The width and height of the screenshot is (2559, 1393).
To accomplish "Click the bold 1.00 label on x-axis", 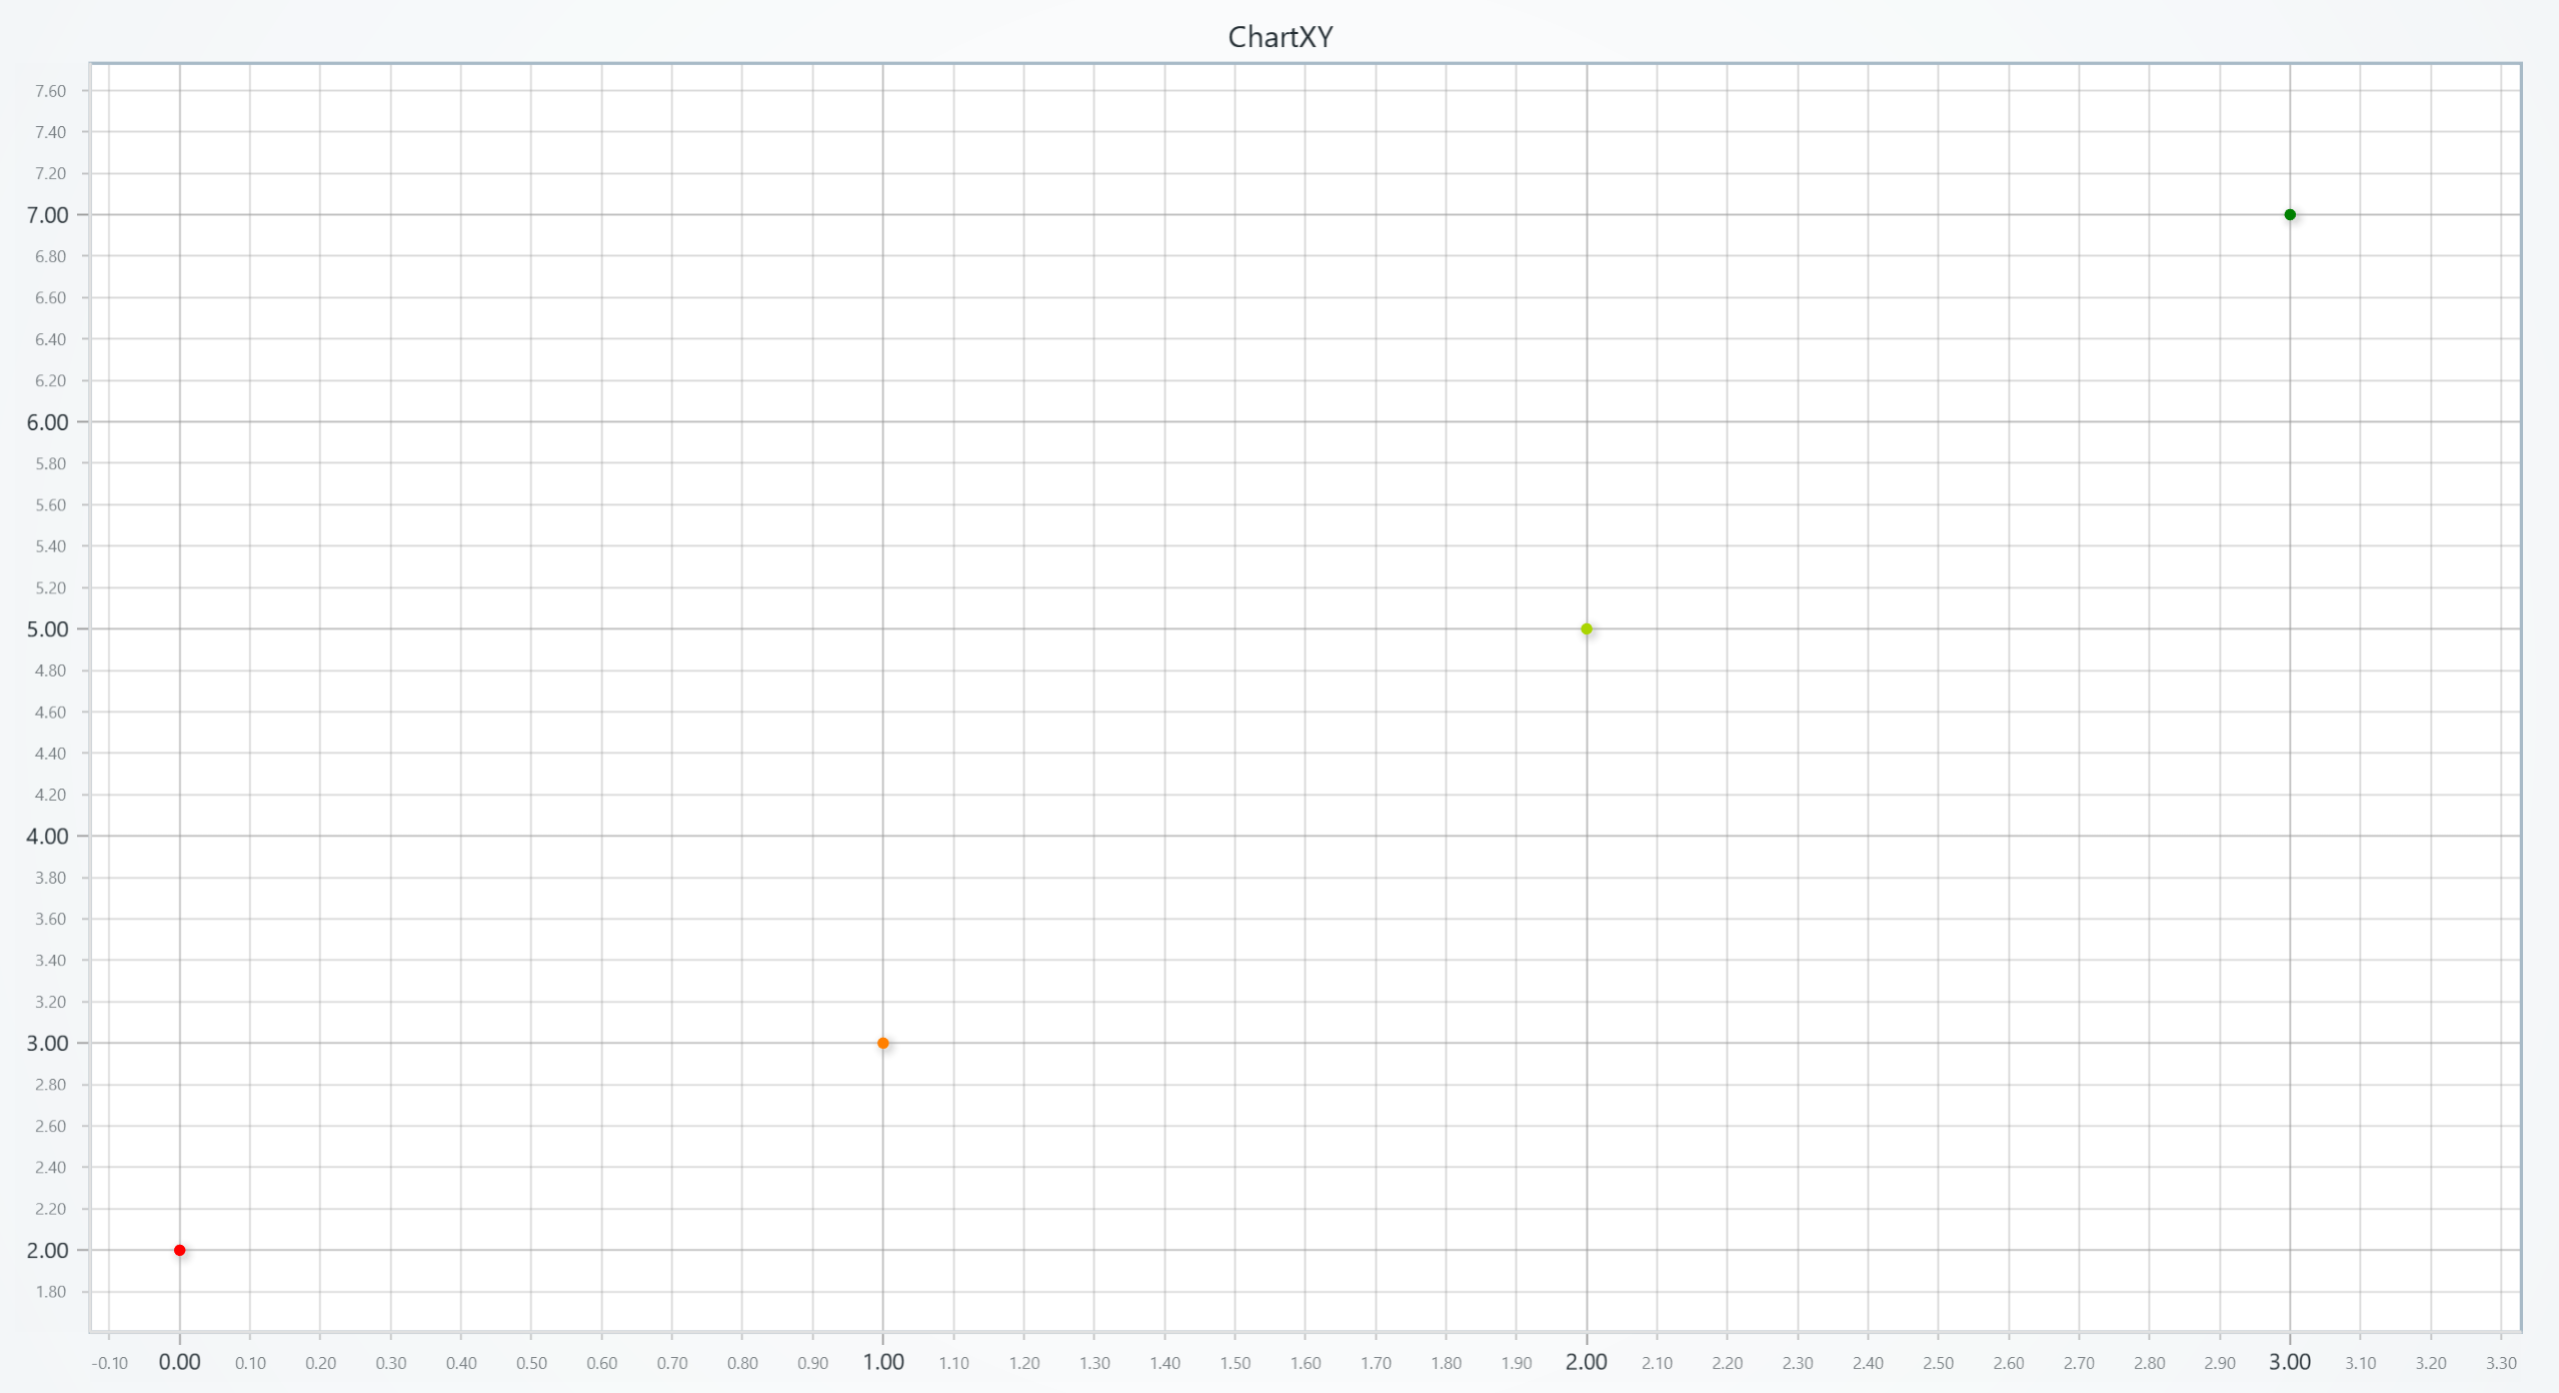I will (884, 1361).
